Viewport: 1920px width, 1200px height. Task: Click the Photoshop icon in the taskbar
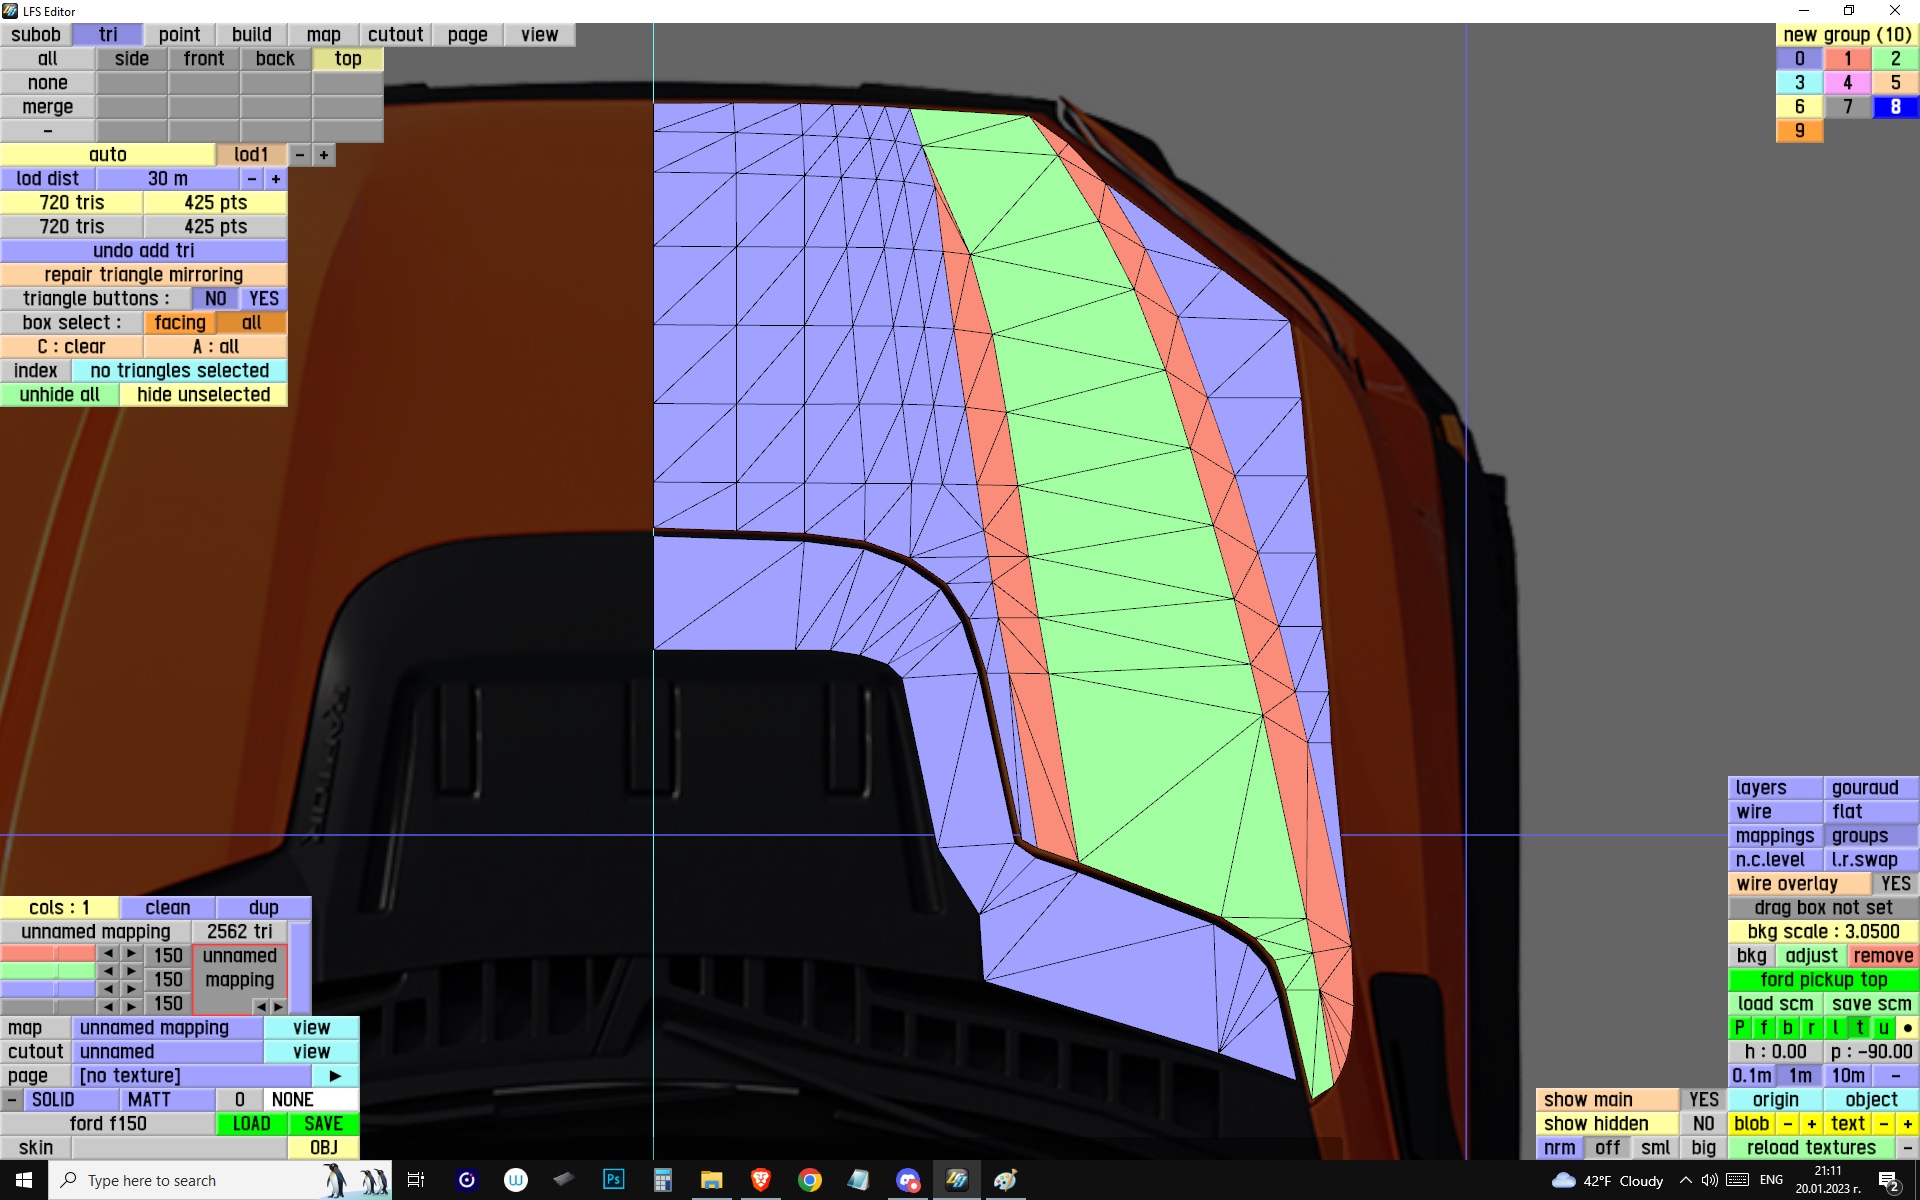click(x=613, y=1180)
